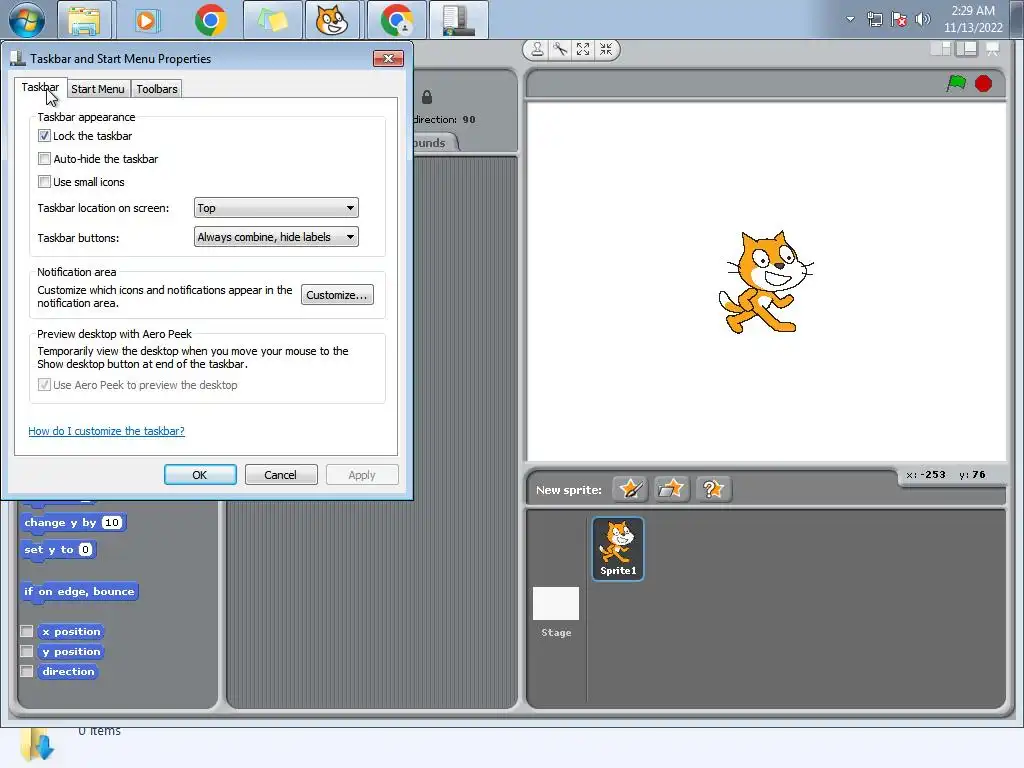Viewport: 1024px width, 768px height.
Task: Click the cat sprite on the stage
Action: tap(765, 282)
